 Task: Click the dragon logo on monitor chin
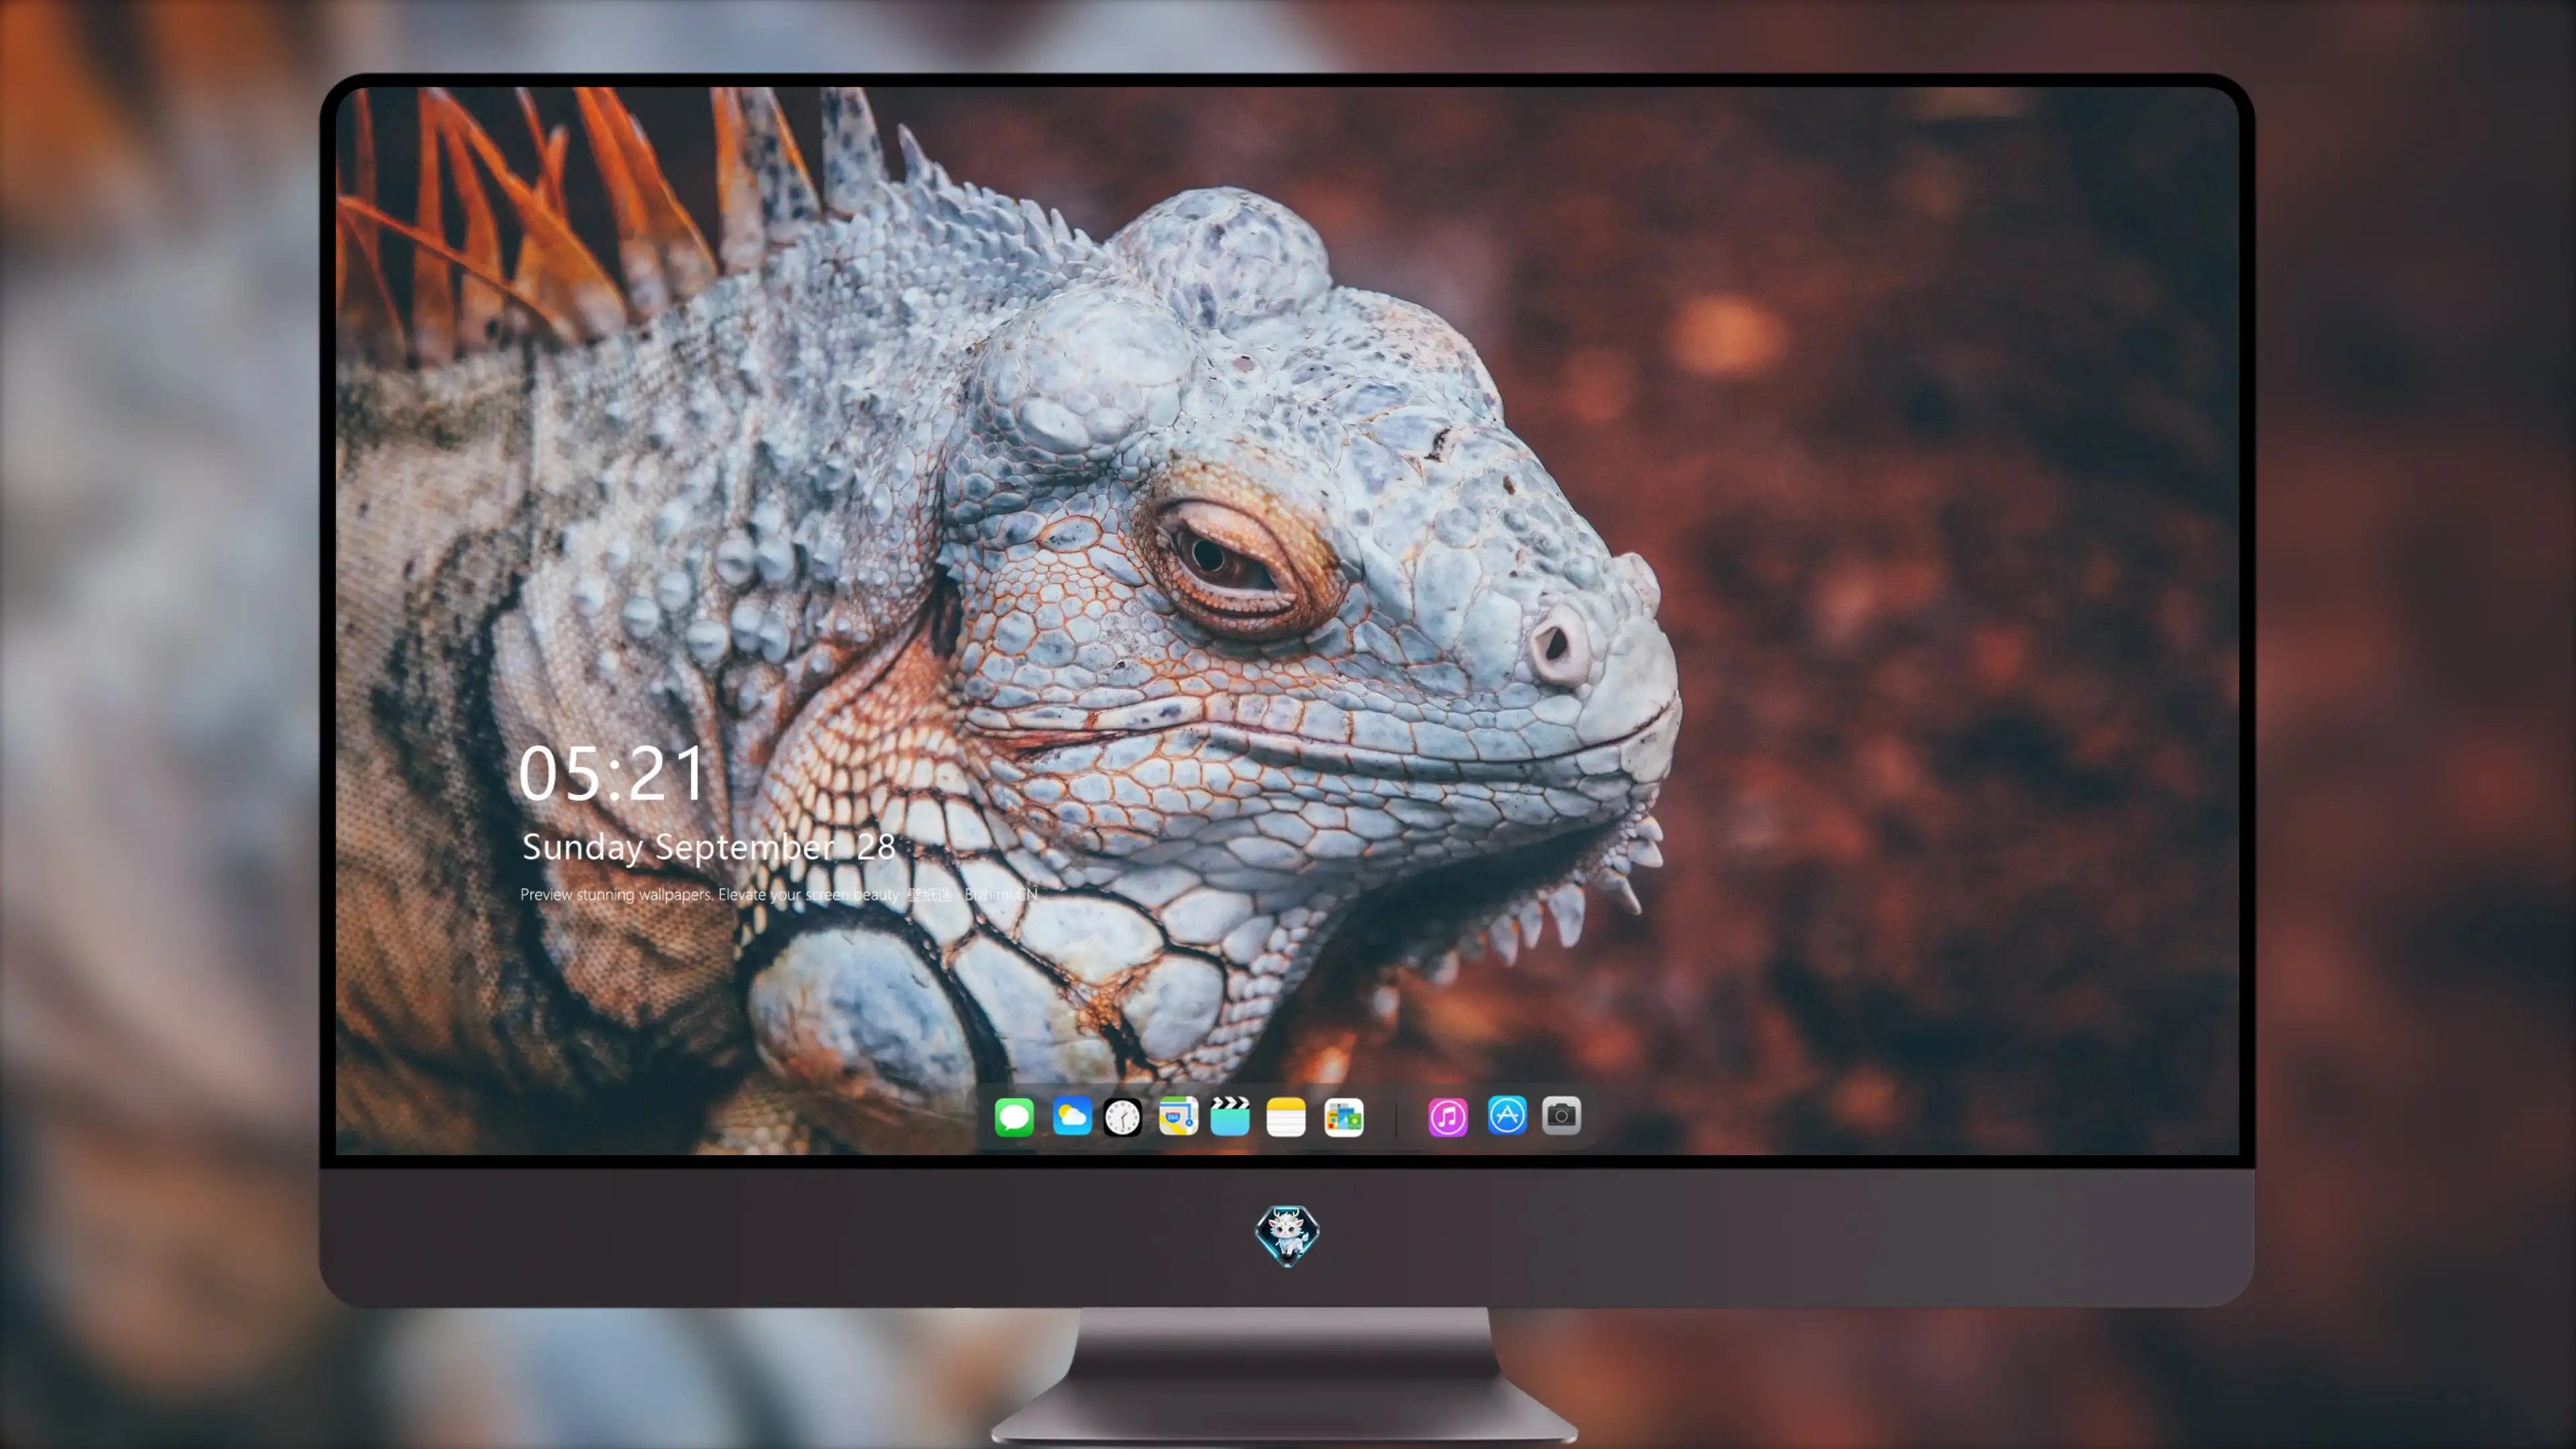1287,1235
